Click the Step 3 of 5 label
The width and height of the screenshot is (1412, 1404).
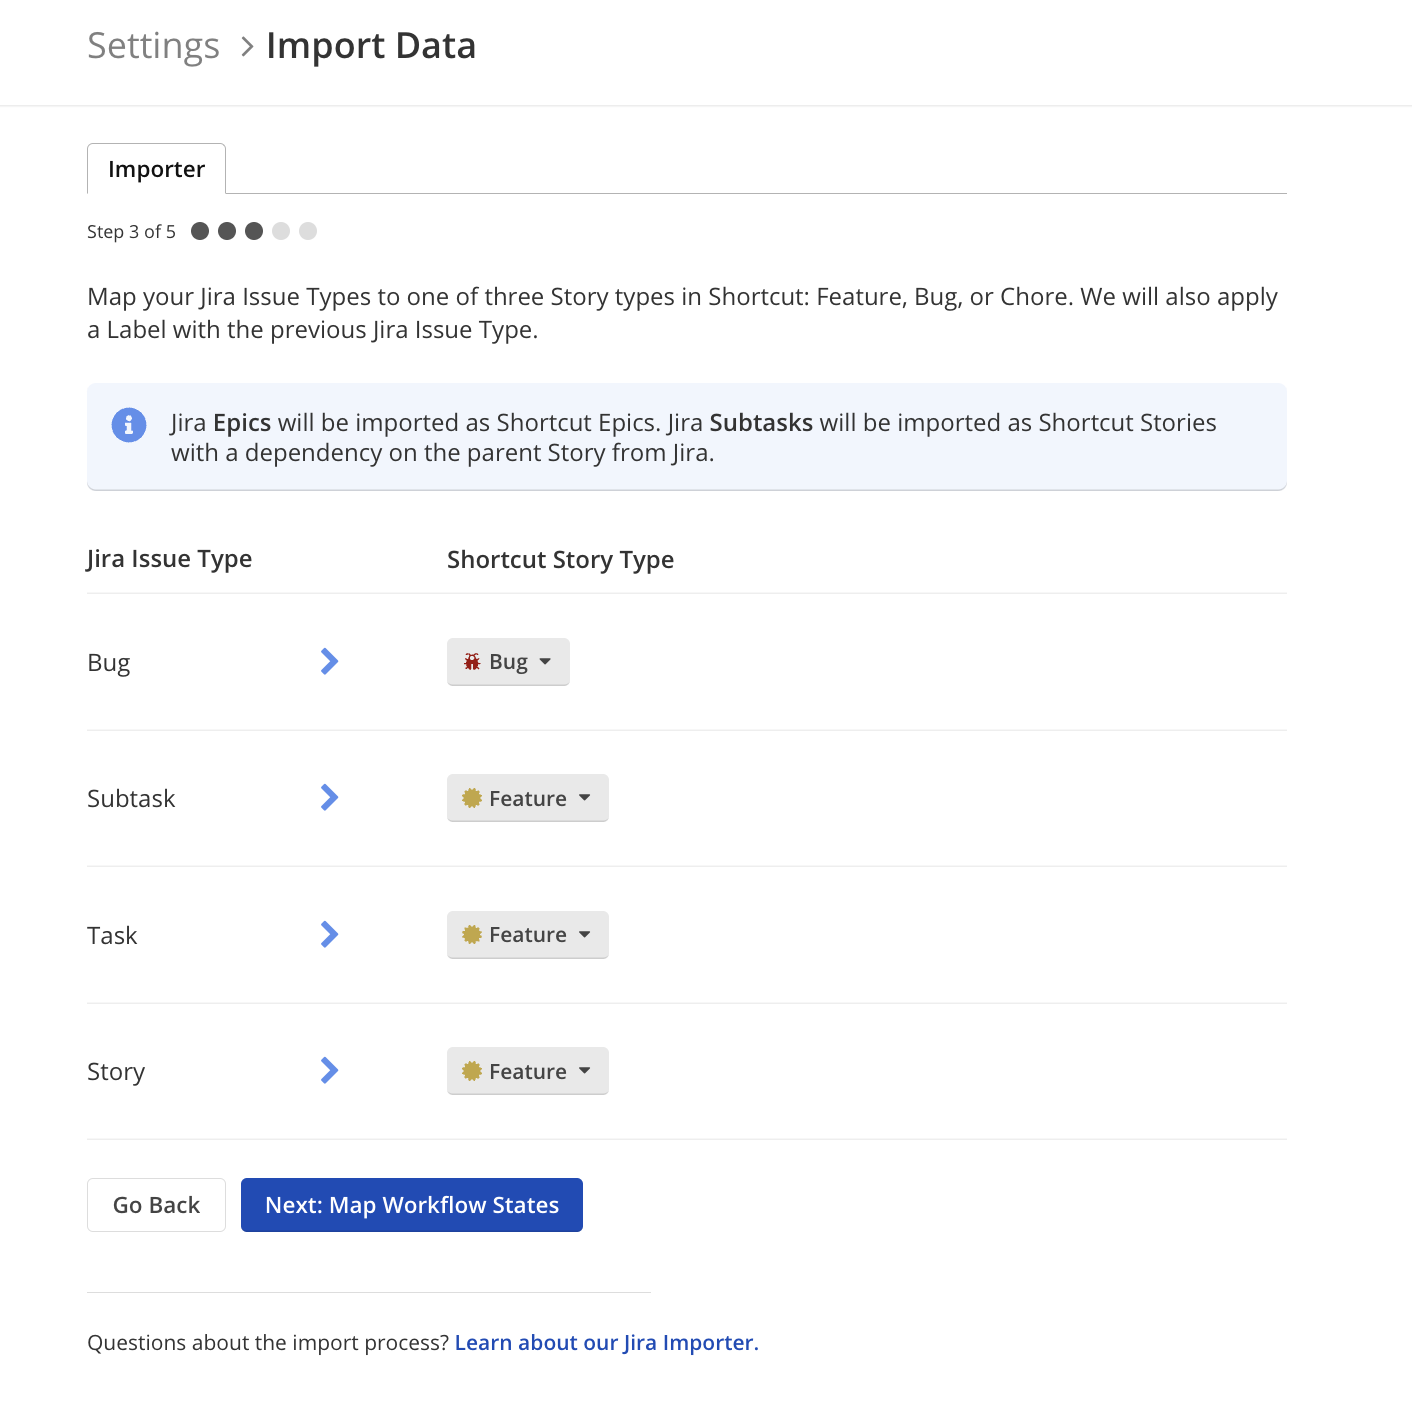click(x=131, y=232)
